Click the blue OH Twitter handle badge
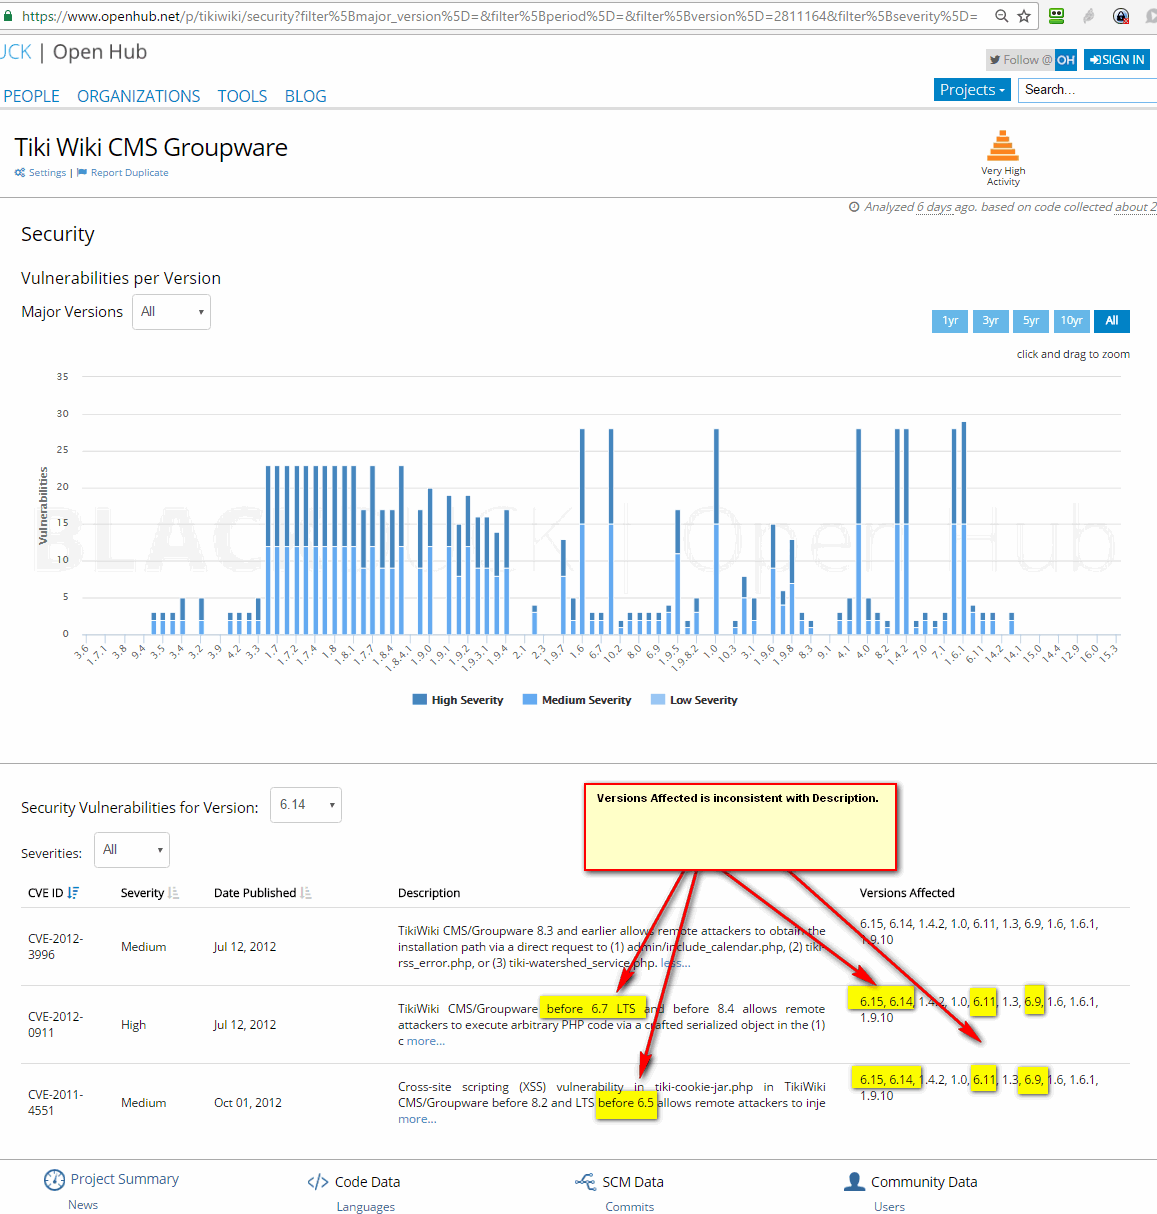The height and width of the screenshot is (1214, 1157). click(1066, 60)
